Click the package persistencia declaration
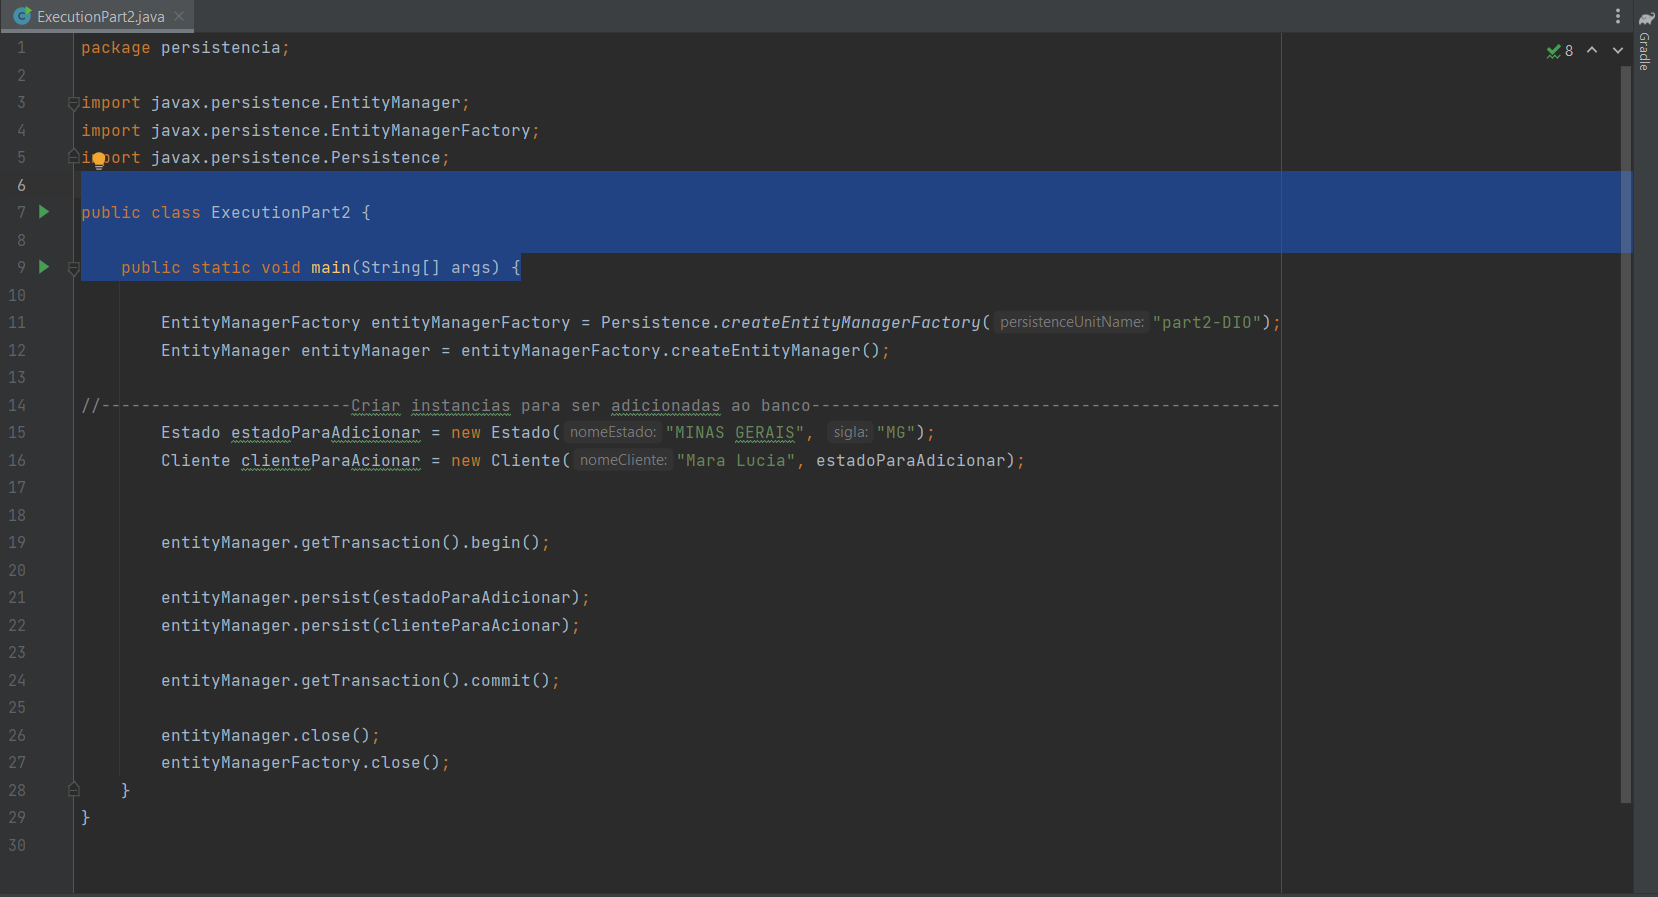Screen dimensions: 1658x897 pos(185,48)
